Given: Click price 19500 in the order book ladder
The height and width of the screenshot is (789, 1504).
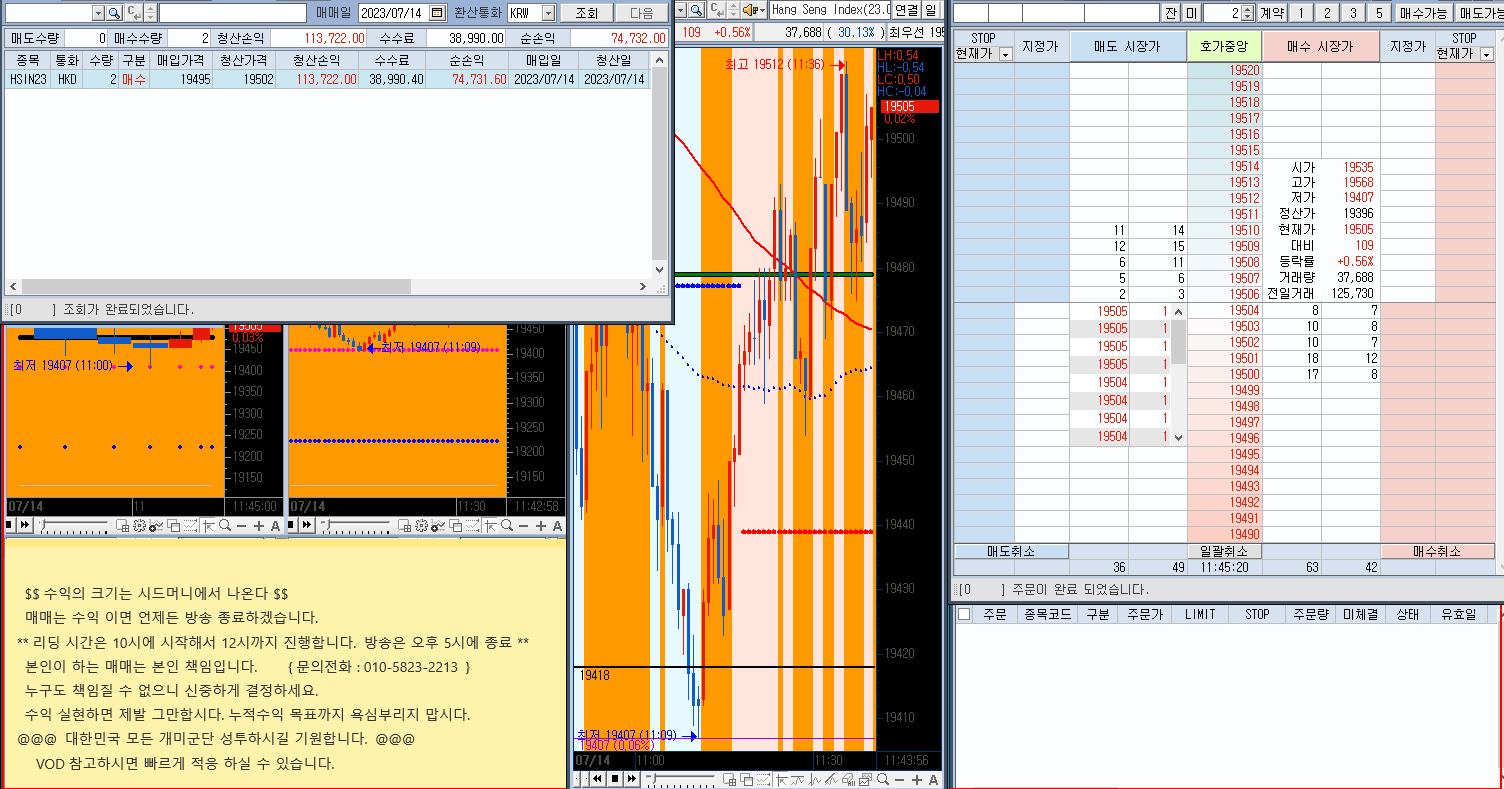Looking at the screenshot, I should coord(1224,374).
